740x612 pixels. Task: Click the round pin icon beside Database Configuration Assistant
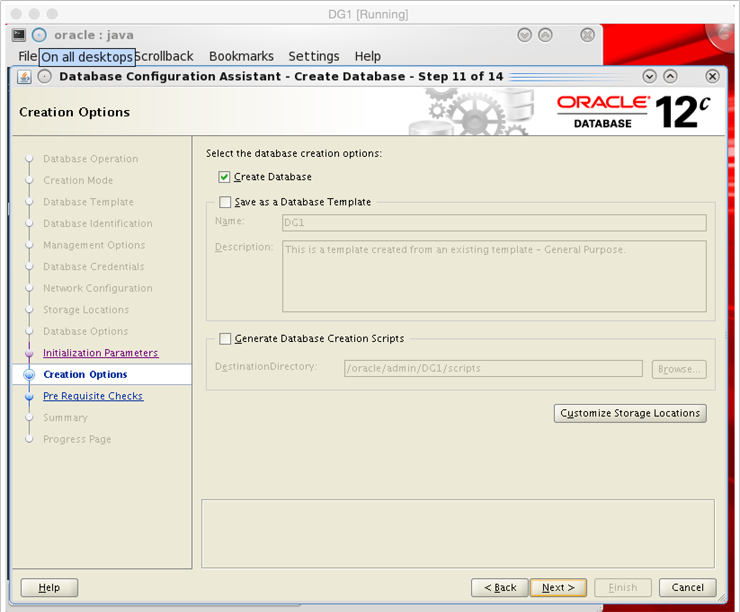44,76
